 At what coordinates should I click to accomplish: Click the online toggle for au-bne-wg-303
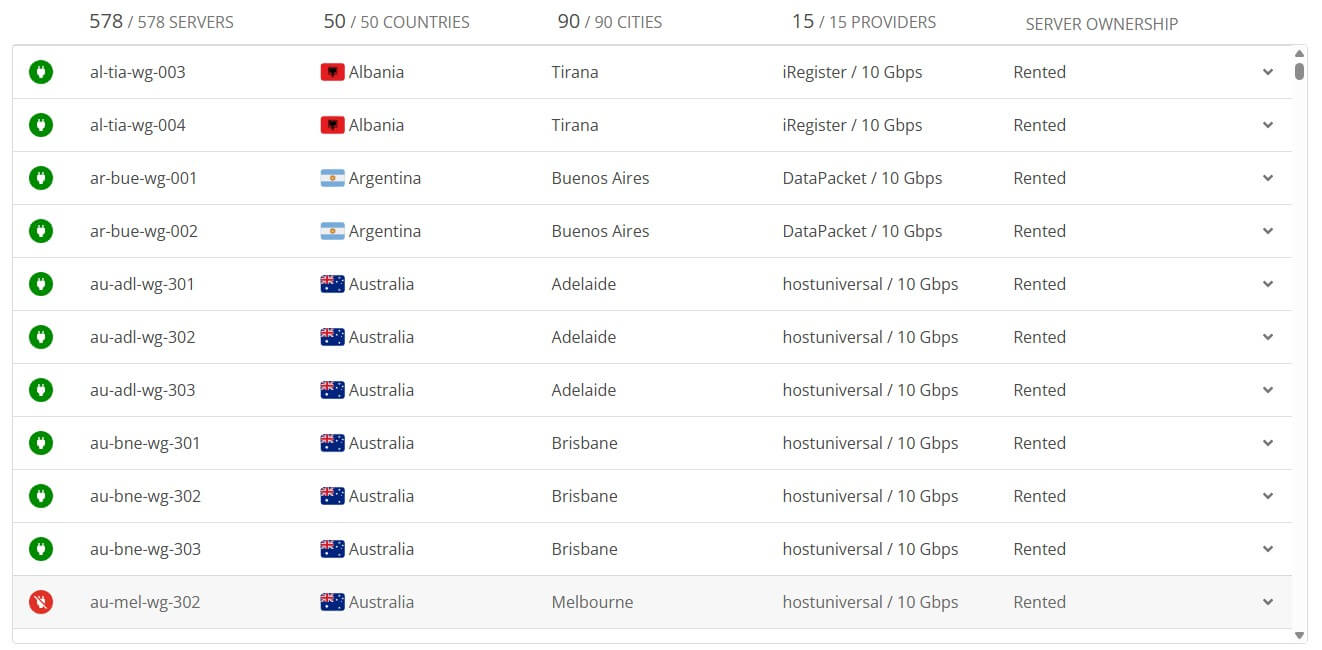(x=40, y=548)
